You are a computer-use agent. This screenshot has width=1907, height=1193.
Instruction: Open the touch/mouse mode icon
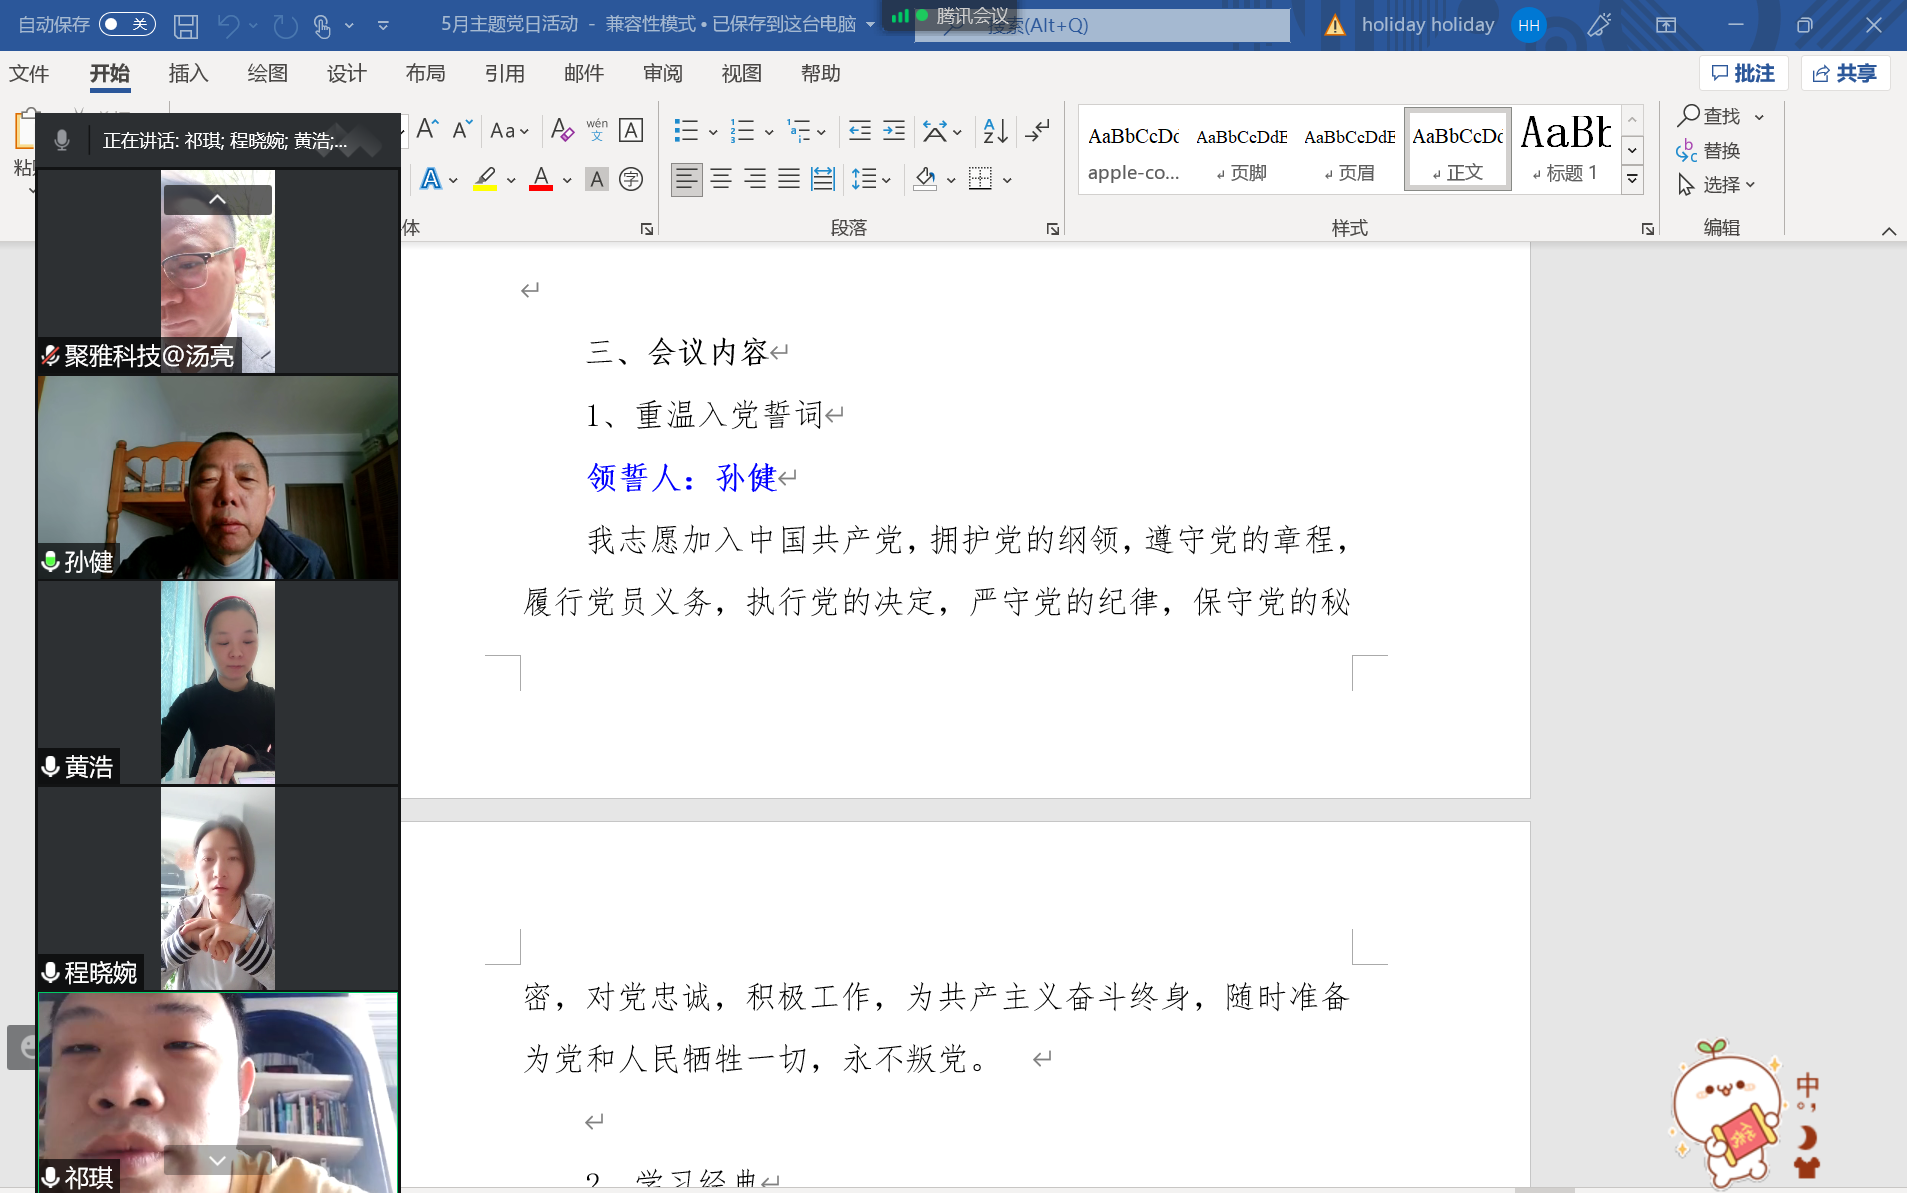click(322, 25)
